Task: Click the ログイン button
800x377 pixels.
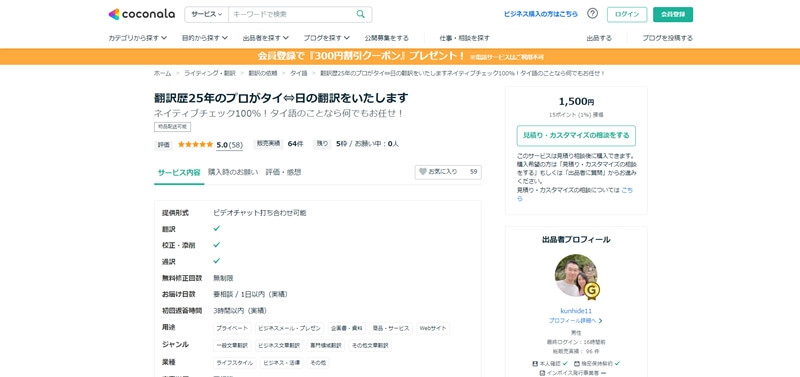Action: click(x=627, y=14)
